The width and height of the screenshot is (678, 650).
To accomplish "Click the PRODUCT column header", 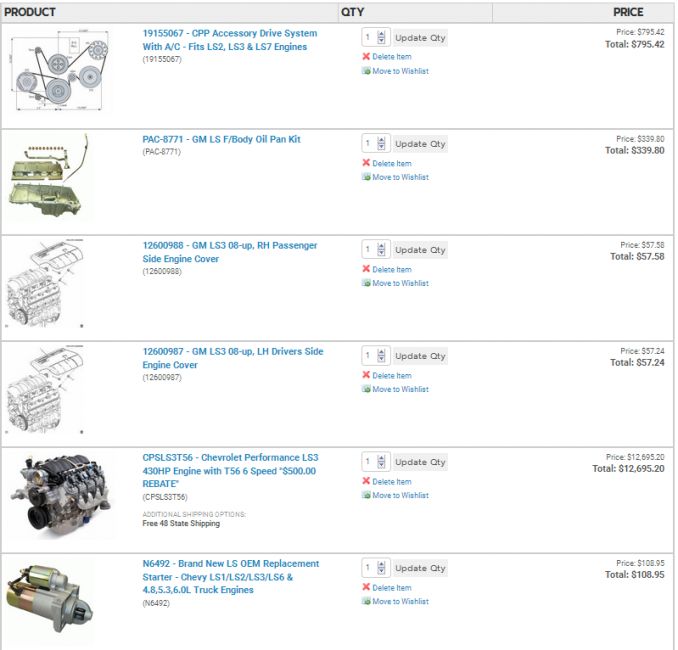I will pos(30,12).
